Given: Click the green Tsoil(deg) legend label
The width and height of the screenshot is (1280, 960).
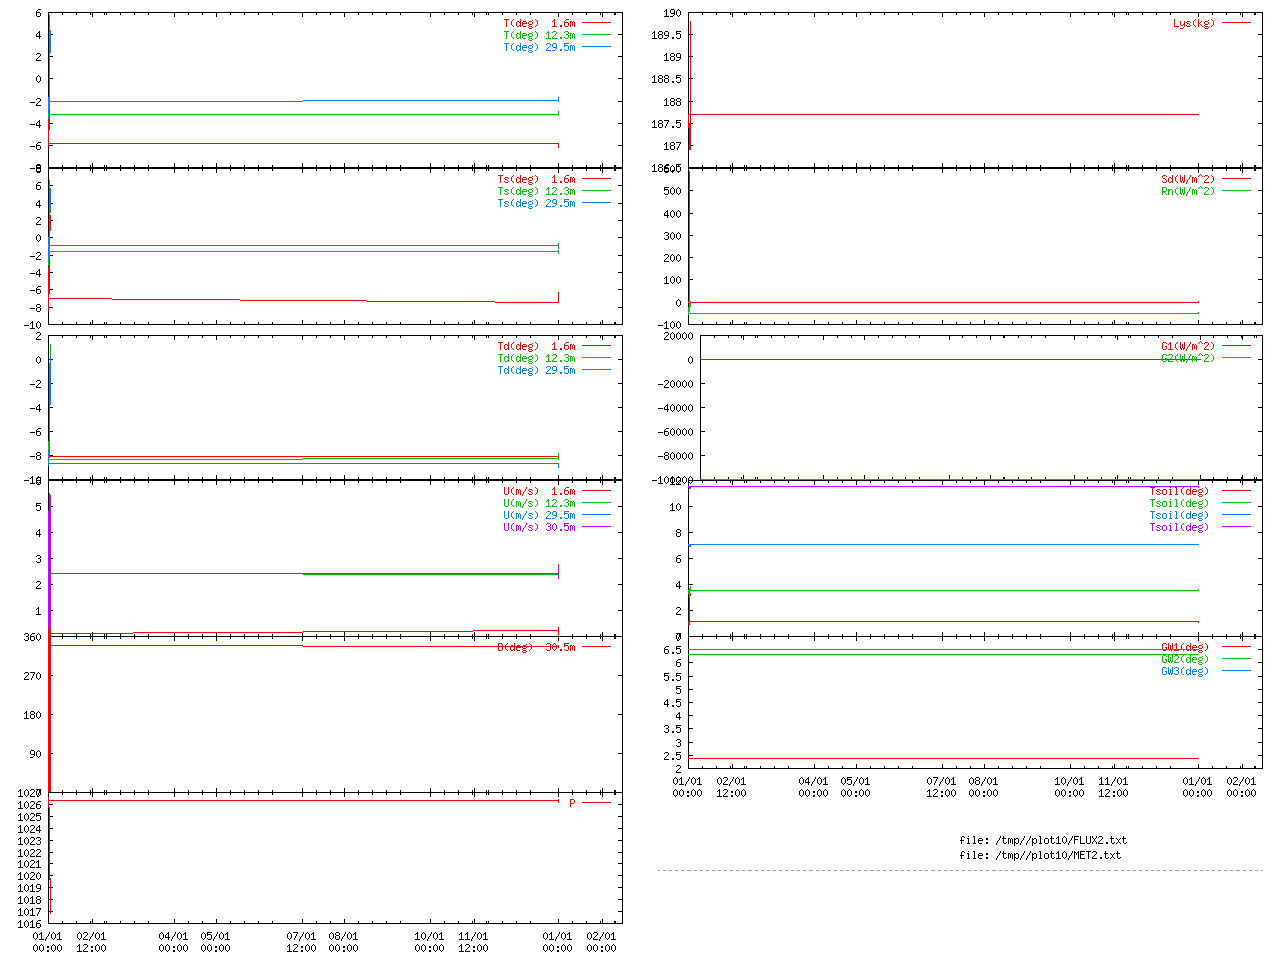Looking at the screenshot, I should point(1179,503).
